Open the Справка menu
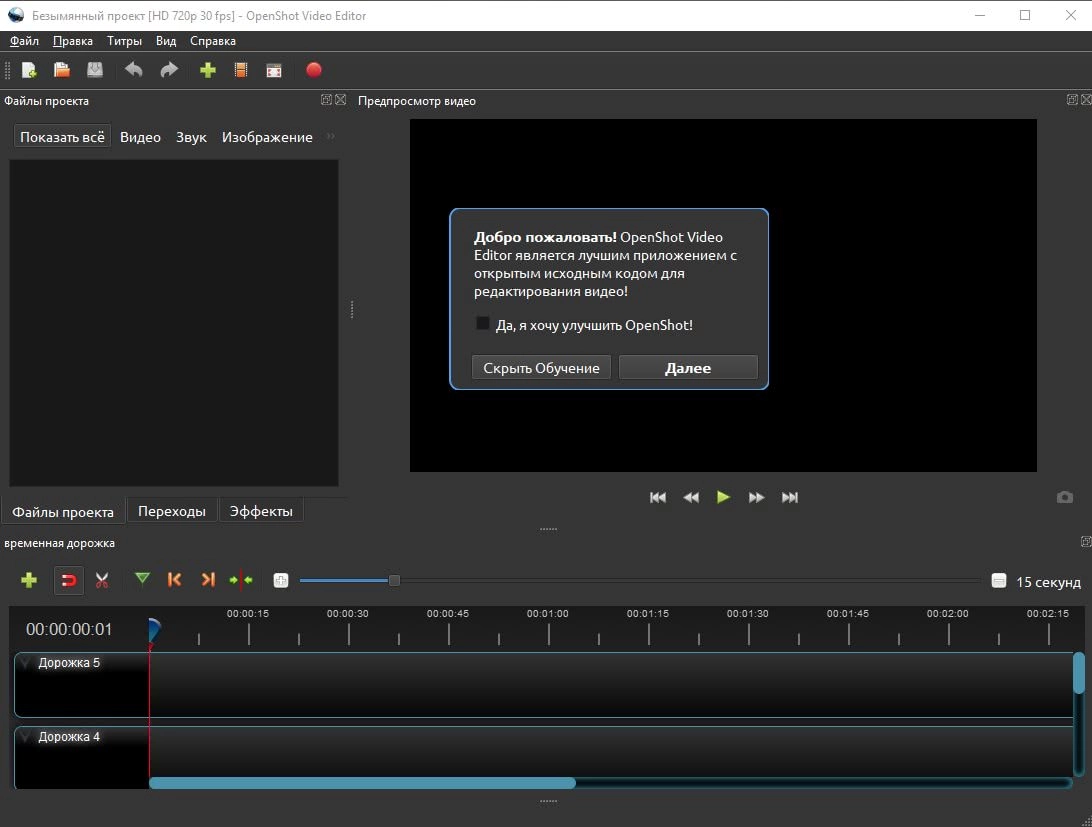The height and width of the screenshot is (827, 1092). (213, 41)
